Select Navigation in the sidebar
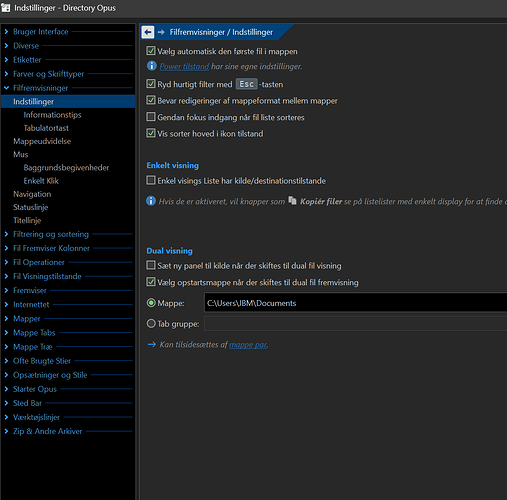 tap(32, 194)
